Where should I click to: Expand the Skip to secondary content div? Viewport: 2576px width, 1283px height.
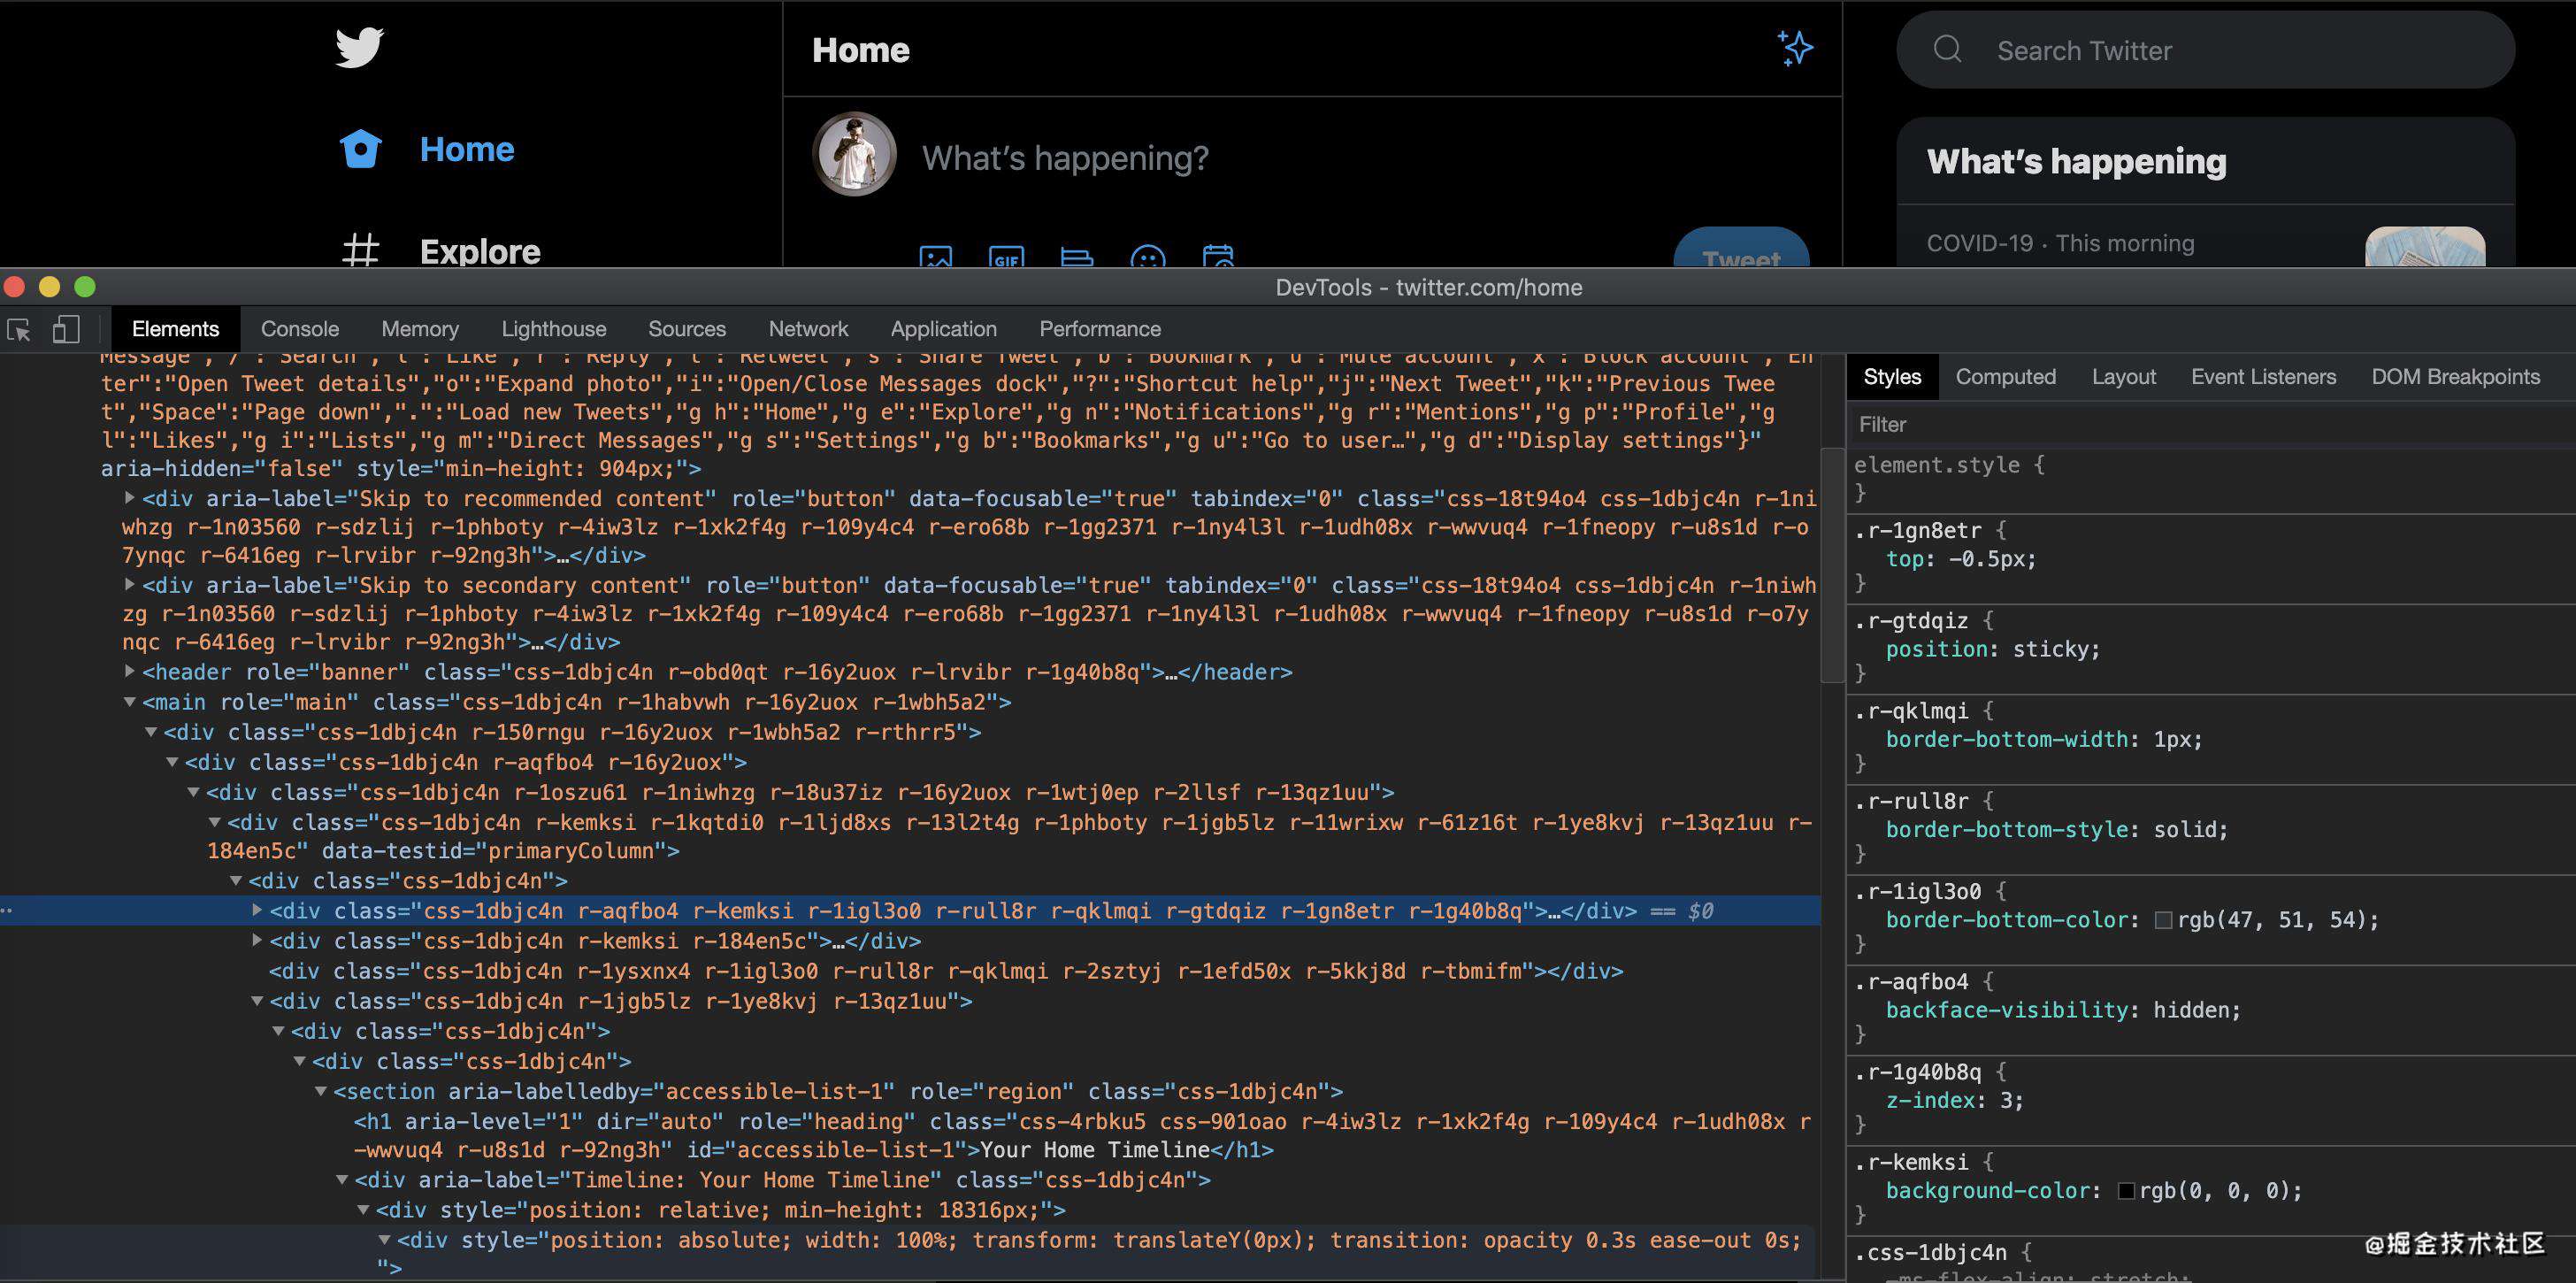point(130,584)
